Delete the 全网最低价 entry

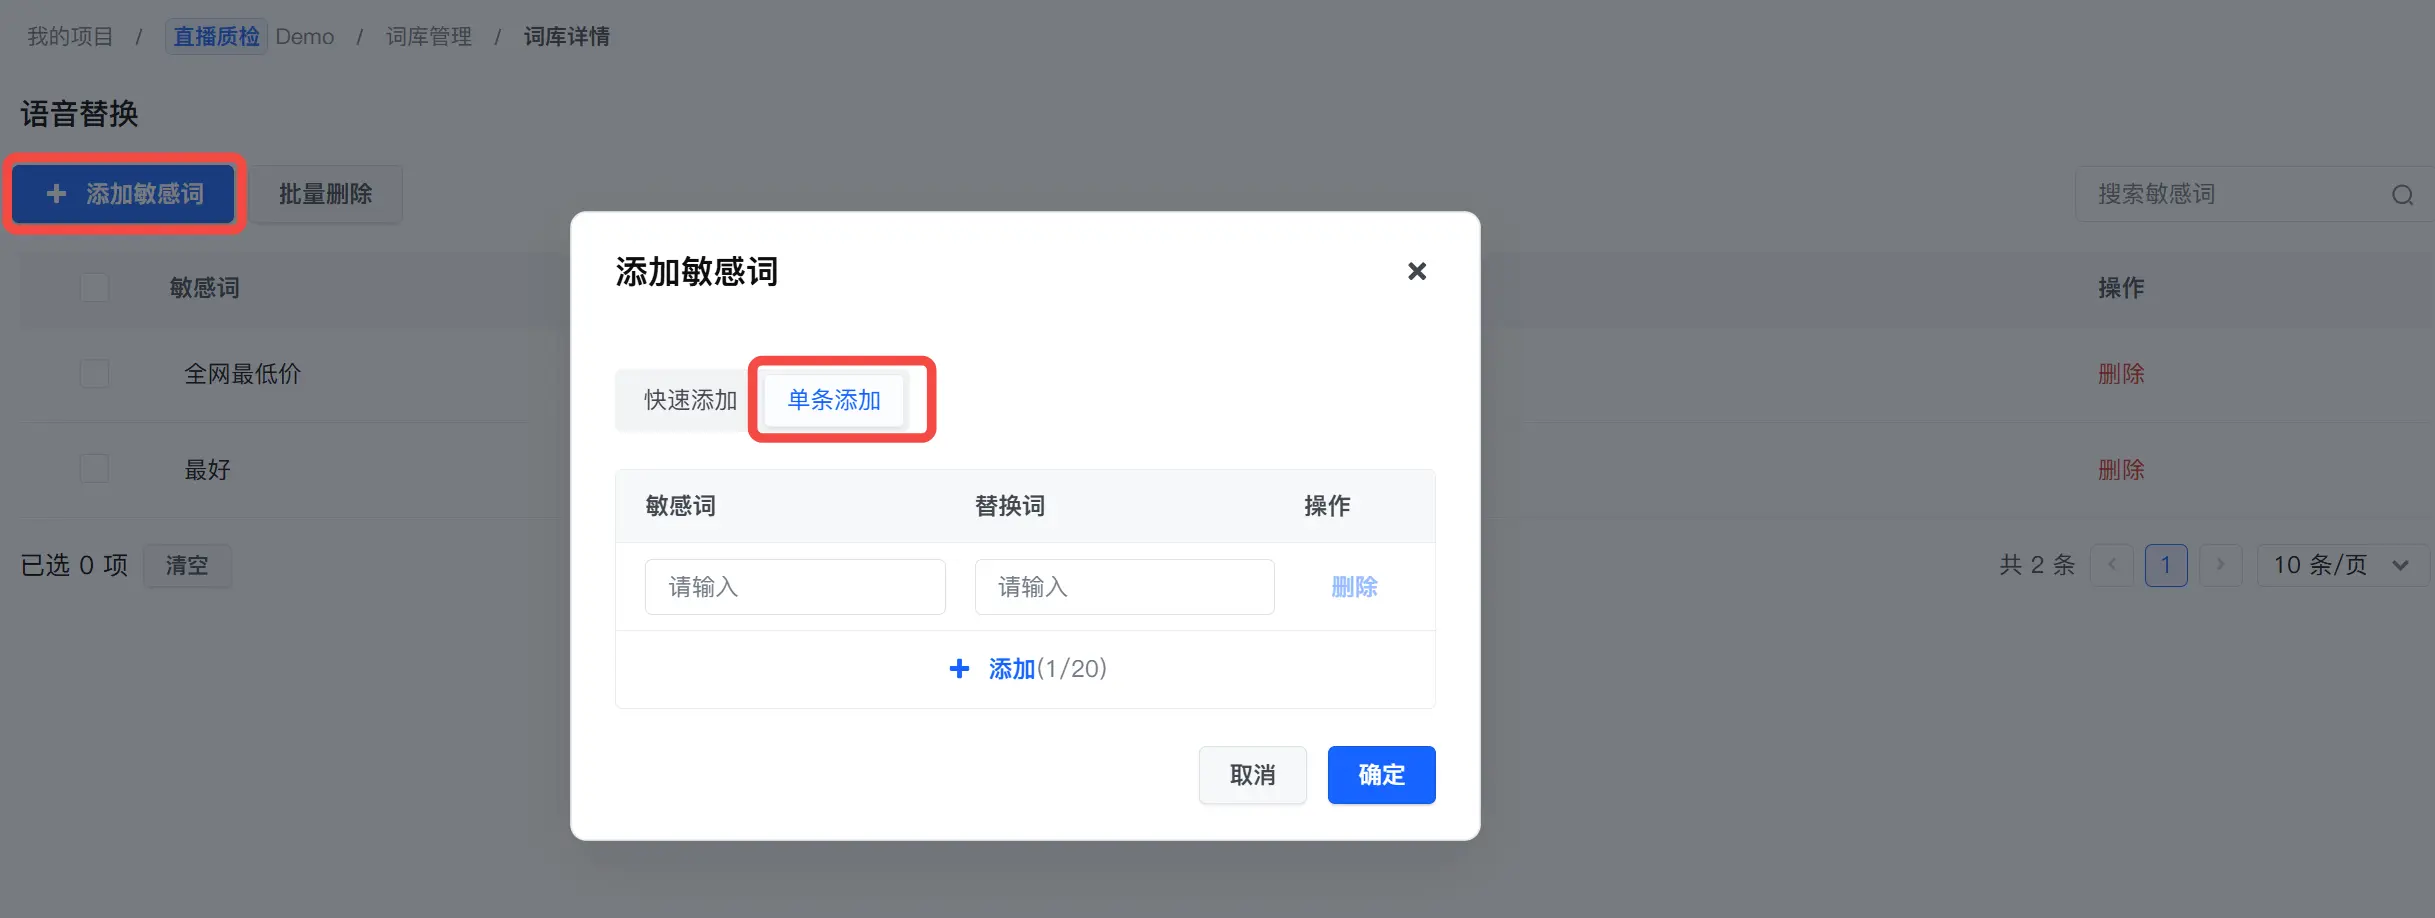2121,374
